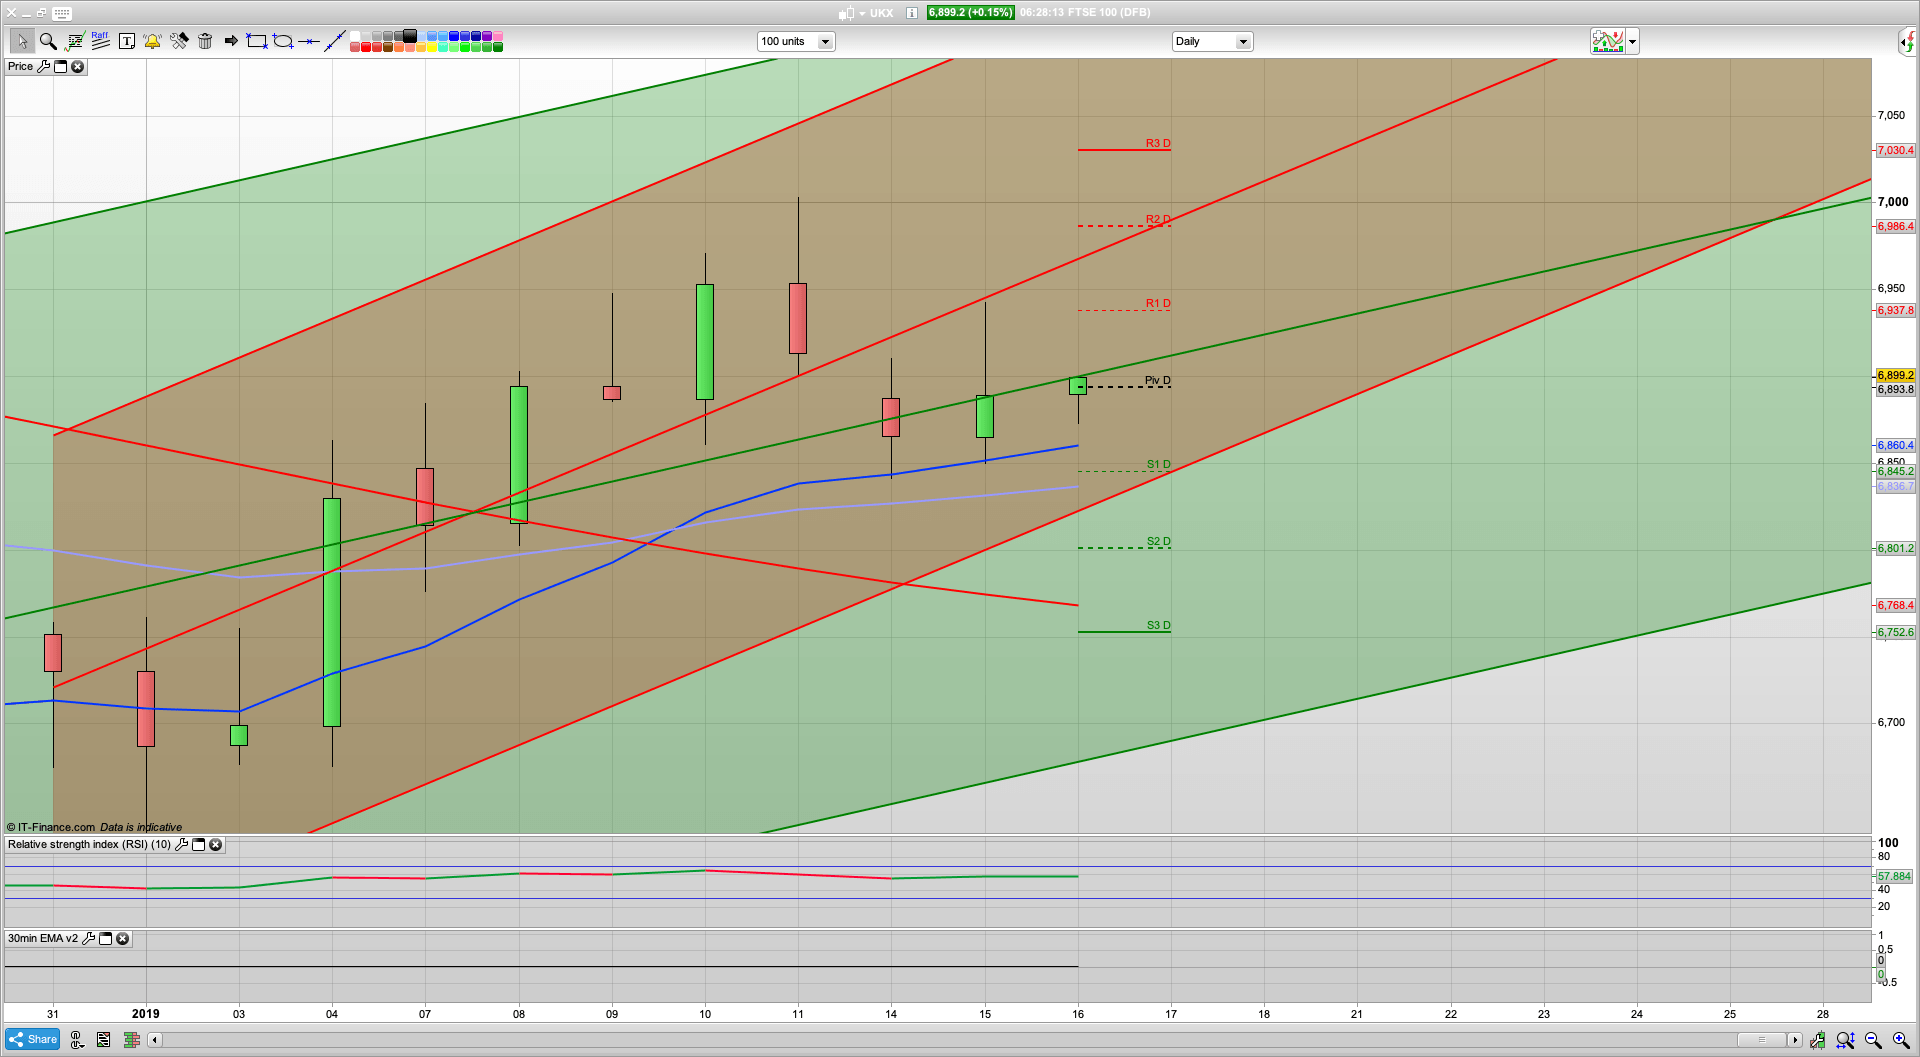1920x1057 pixels.
Task: Pick the brown color swatch
Action: coord(388,47)
